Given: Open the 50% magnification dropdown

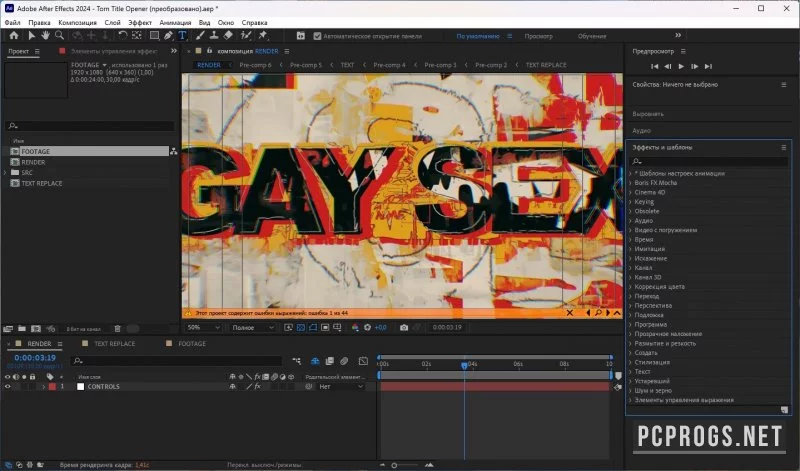Looking at the screenshot, I should point(203,328).
